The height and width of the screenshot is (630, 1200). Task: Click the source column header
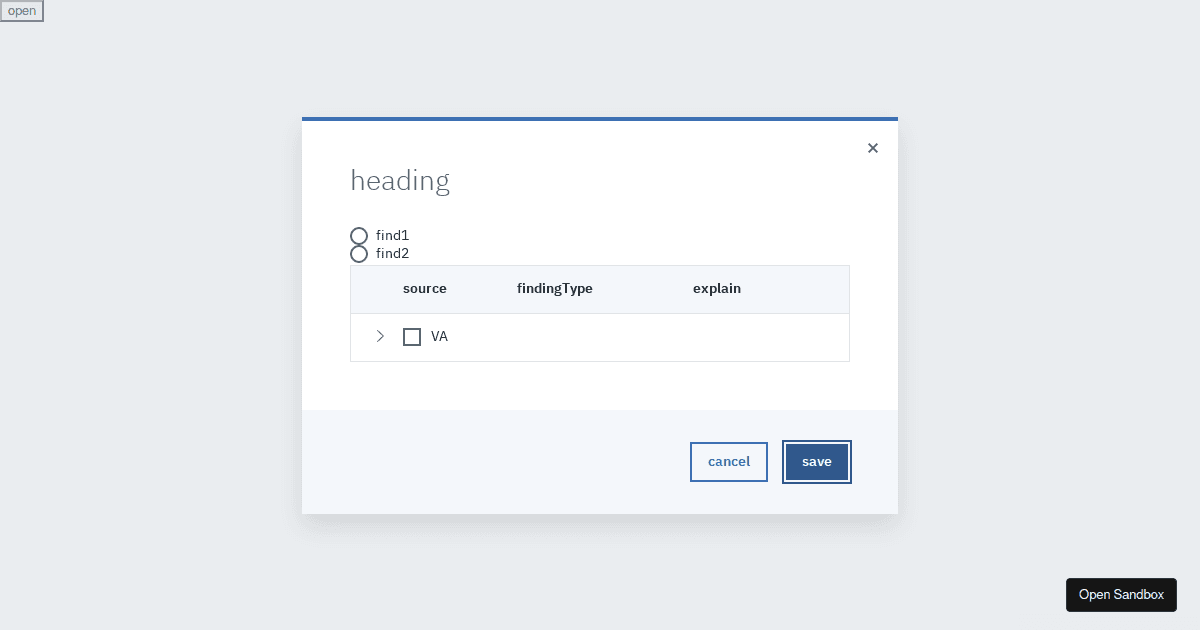click(x=424, y=289)
